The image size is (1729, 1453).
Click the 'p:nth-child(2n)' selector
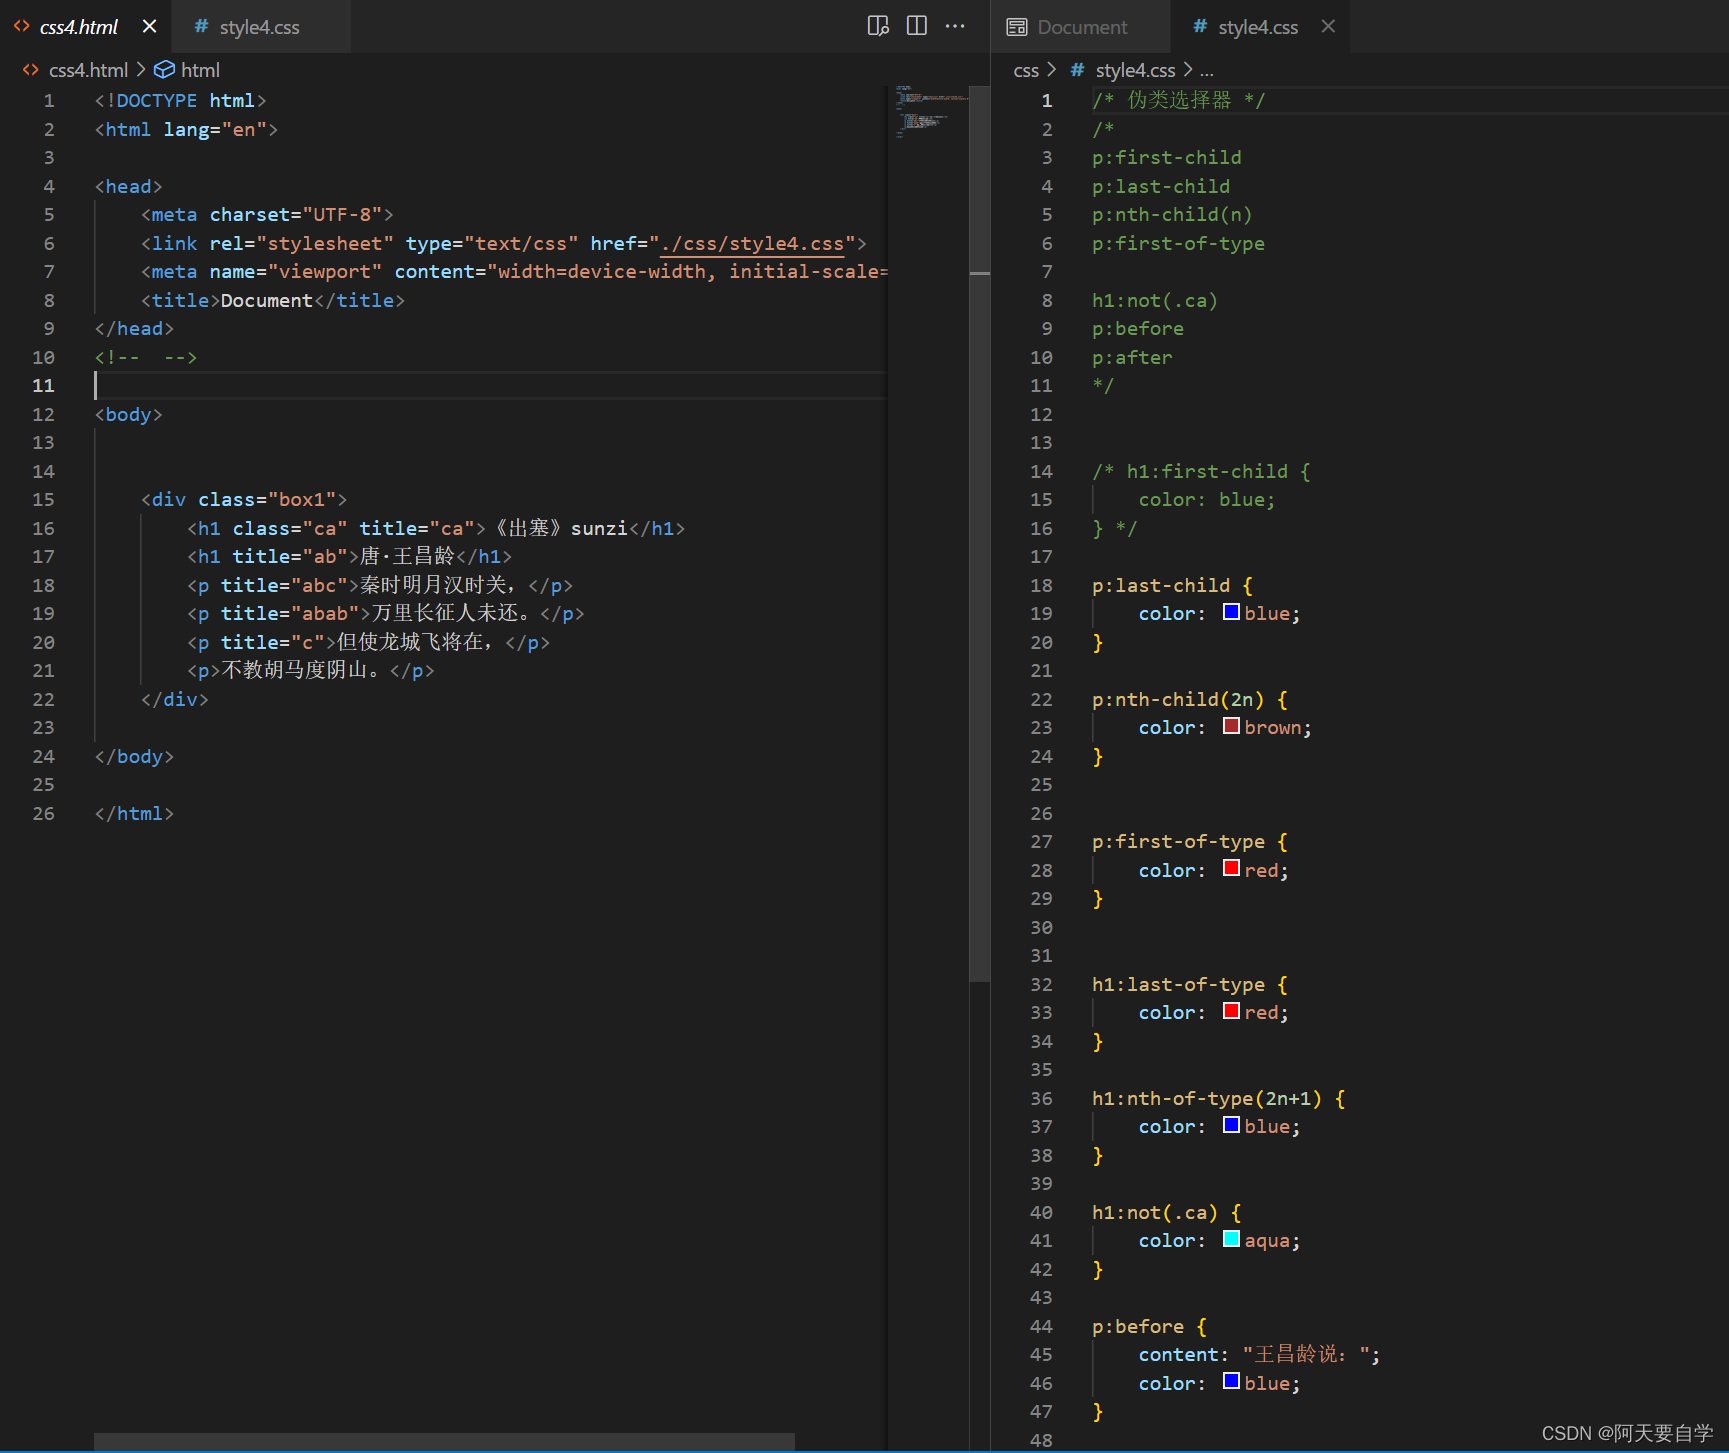click(x=1178, y=699)
